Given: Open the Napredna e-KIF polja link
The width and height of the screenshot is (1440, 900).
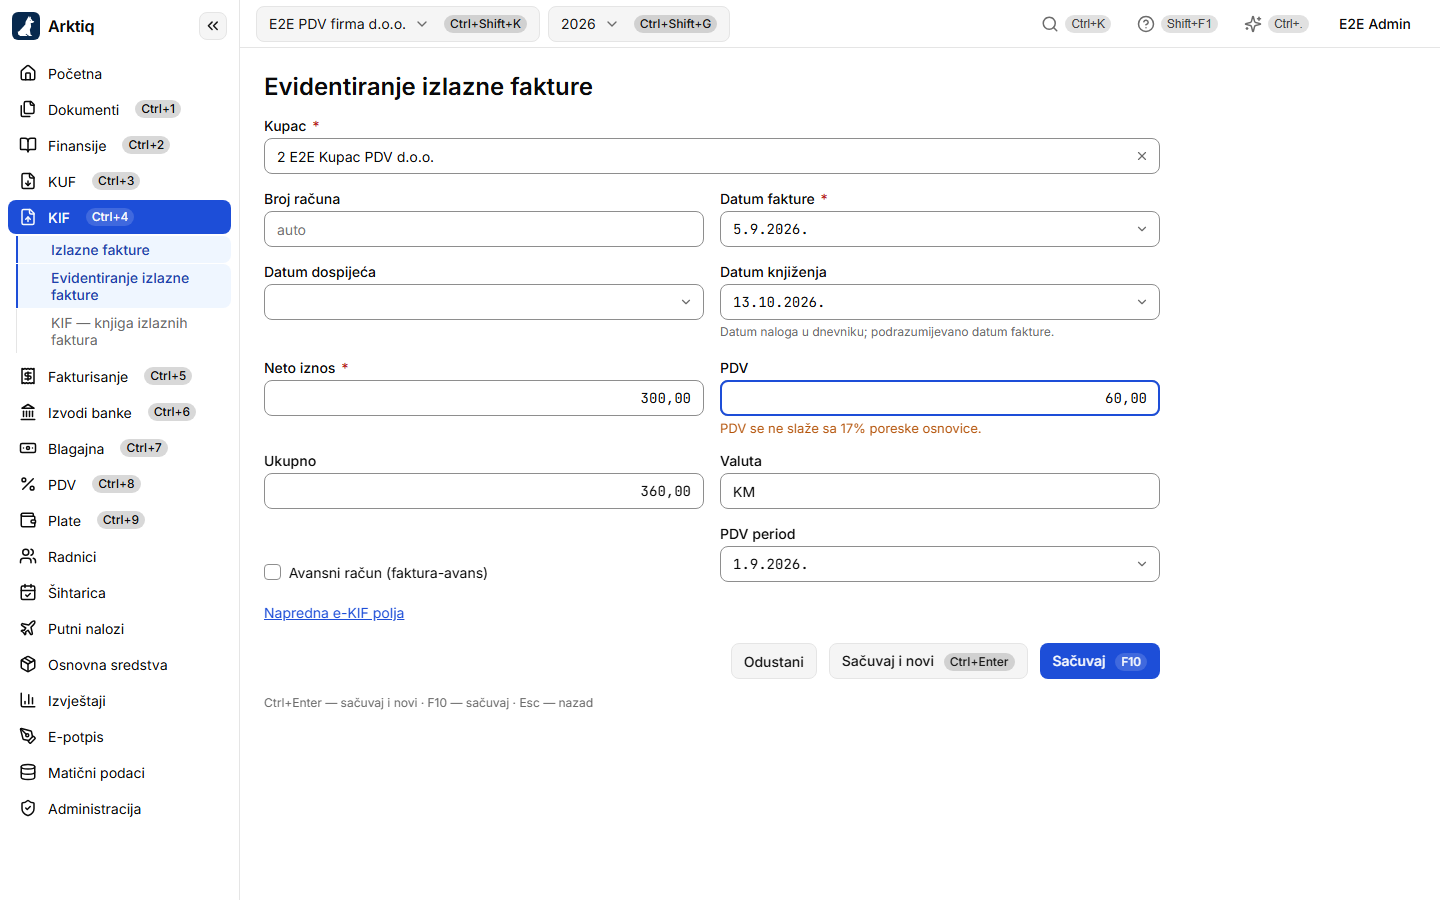Looking at the screenshot, I should click(x=334, y=613).
